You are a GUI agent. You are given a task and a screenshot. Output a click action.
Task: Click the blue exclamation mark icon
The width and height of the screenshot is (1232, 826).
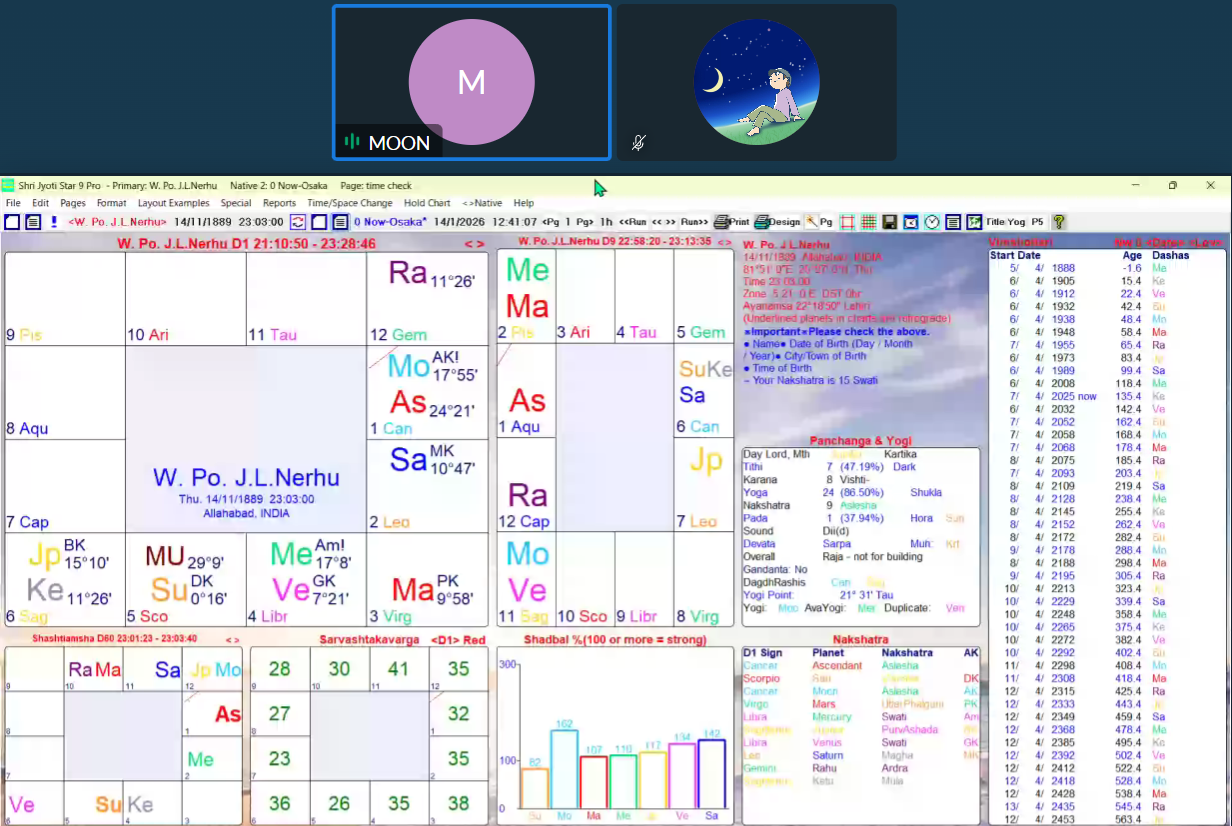tap(54, 222)
